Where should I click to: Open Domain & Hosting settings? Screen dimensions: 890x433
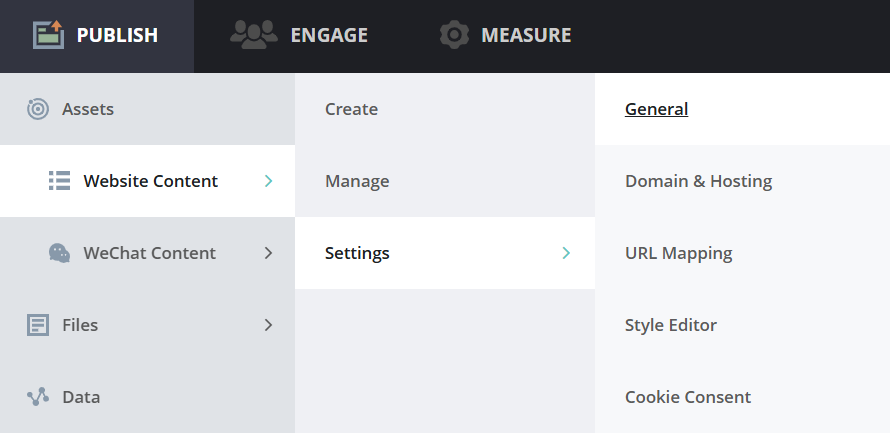tap(698, 181)
